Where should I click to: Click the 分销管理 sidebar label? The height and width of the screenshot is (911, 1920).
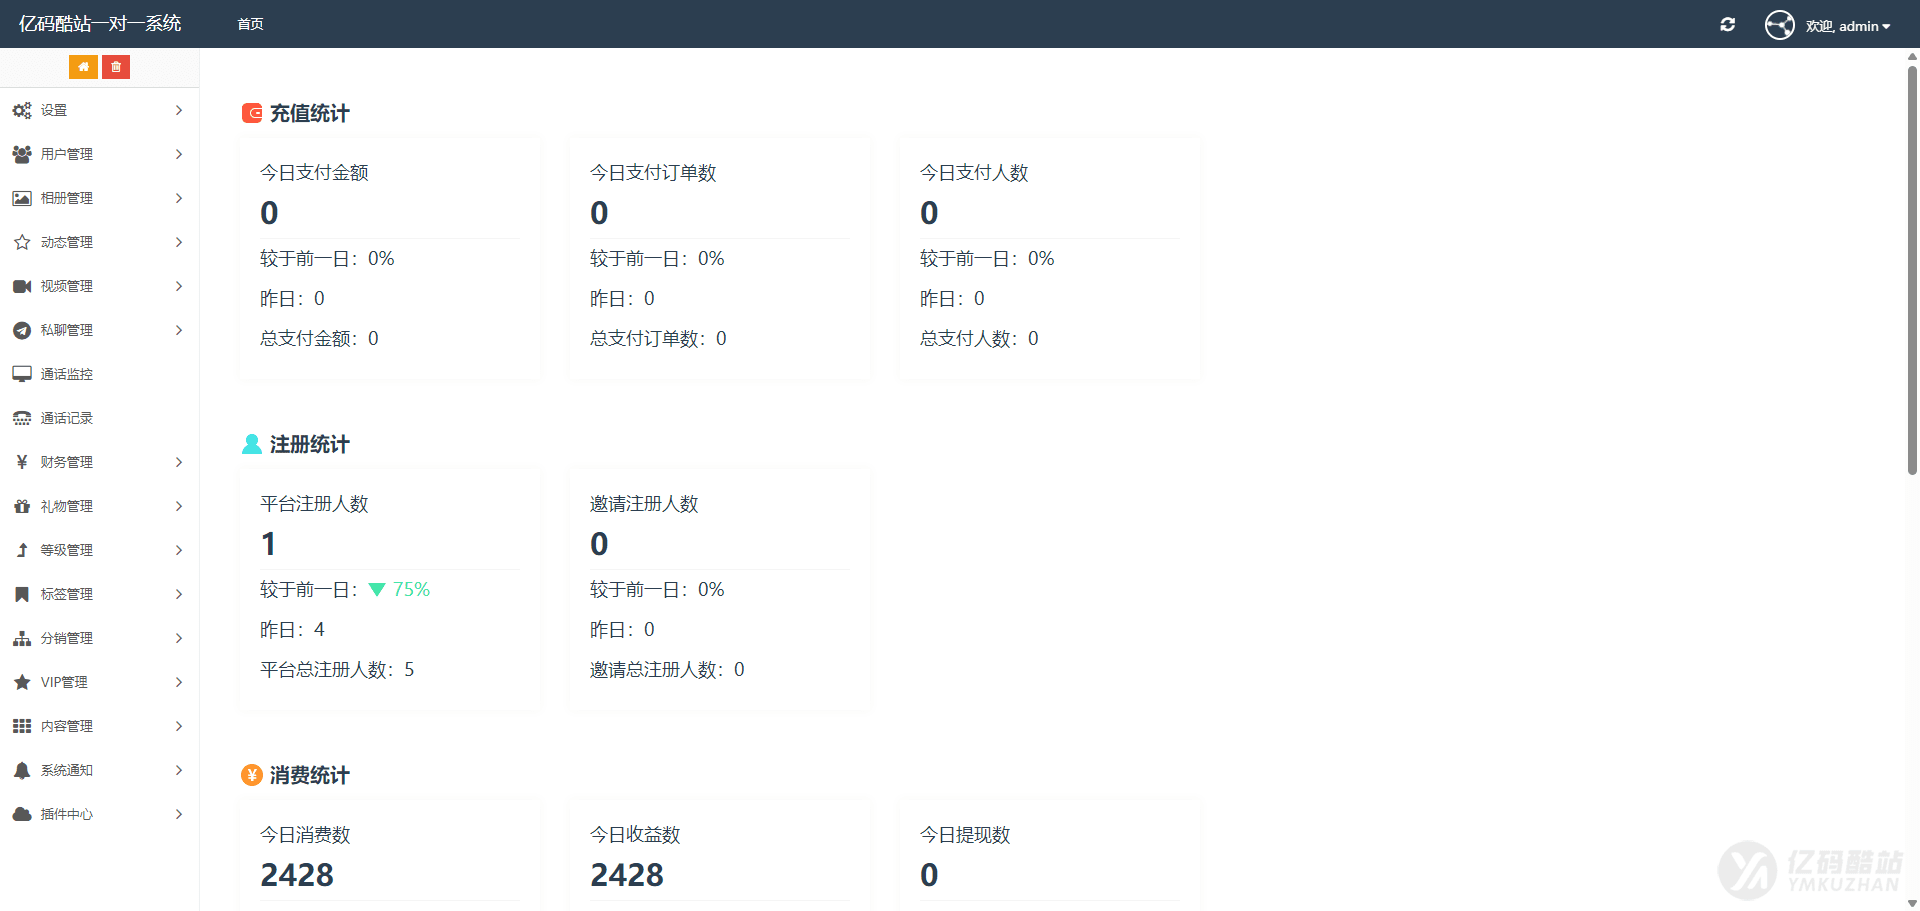pyautogui.click(x=67, y=638)
